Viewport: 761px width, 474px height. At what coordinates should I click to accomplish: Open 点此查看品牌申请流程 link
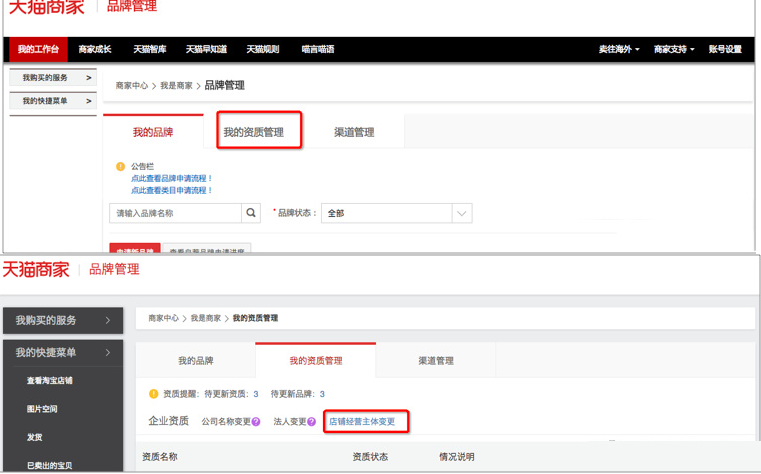pos(171,178)
